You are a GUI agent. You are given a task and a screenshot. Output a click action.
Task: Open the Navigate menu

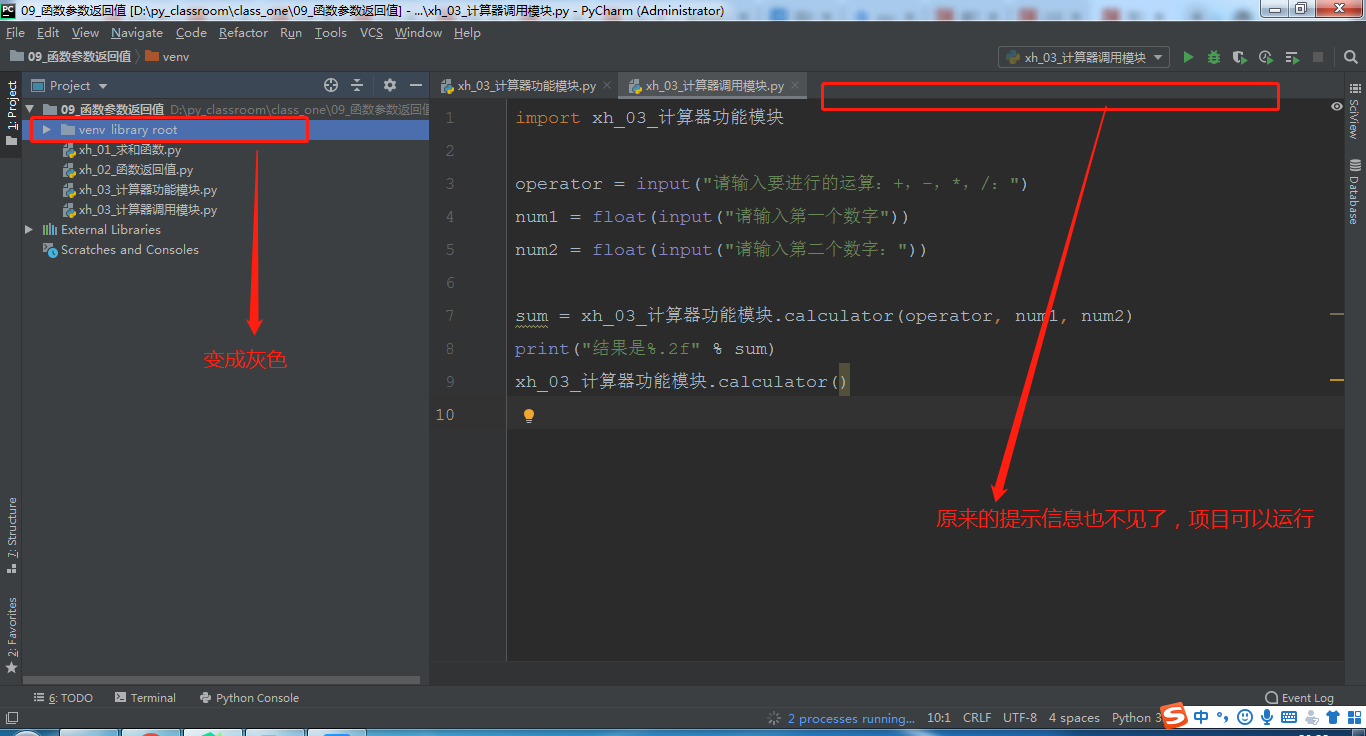pos(136,32)
